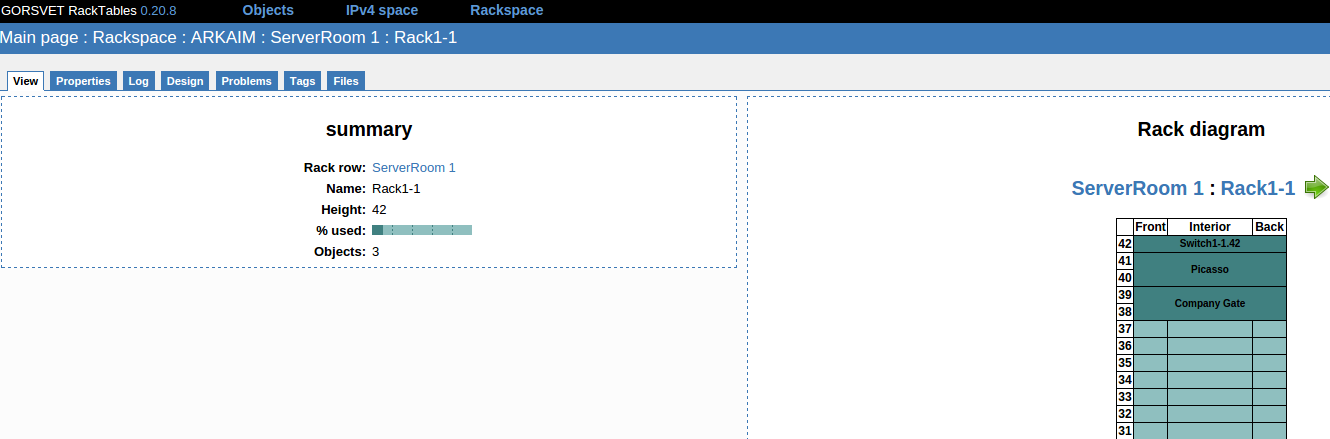Open Company Gate object in rack

[x=1210, y=303]
